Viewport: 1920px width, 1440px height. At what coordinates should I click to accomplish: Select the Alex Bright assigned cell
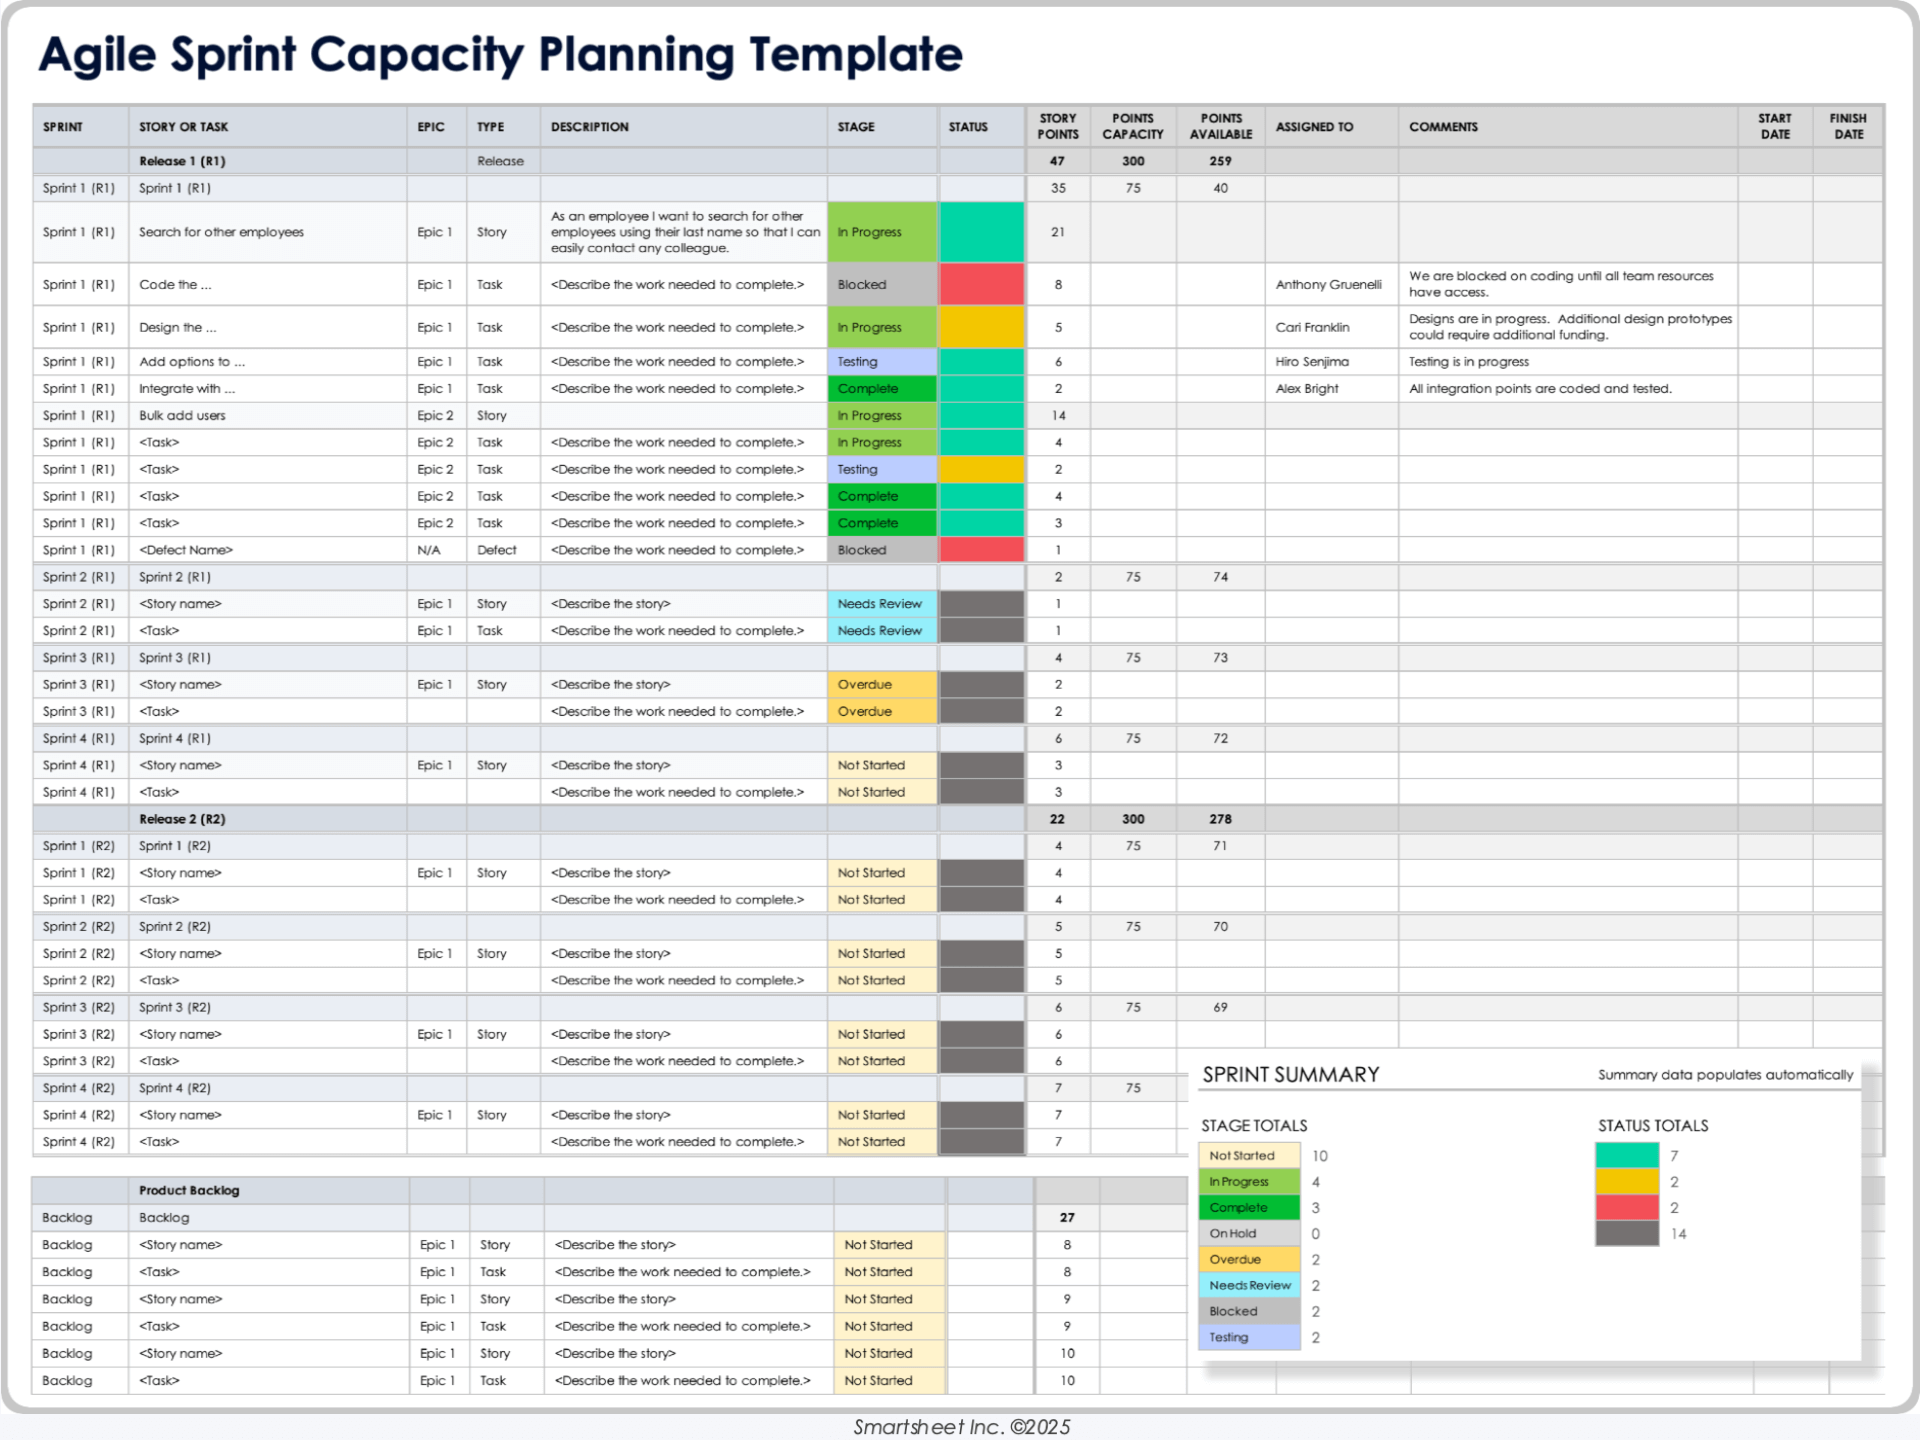pyautogui.click(x=1307, y=389)
